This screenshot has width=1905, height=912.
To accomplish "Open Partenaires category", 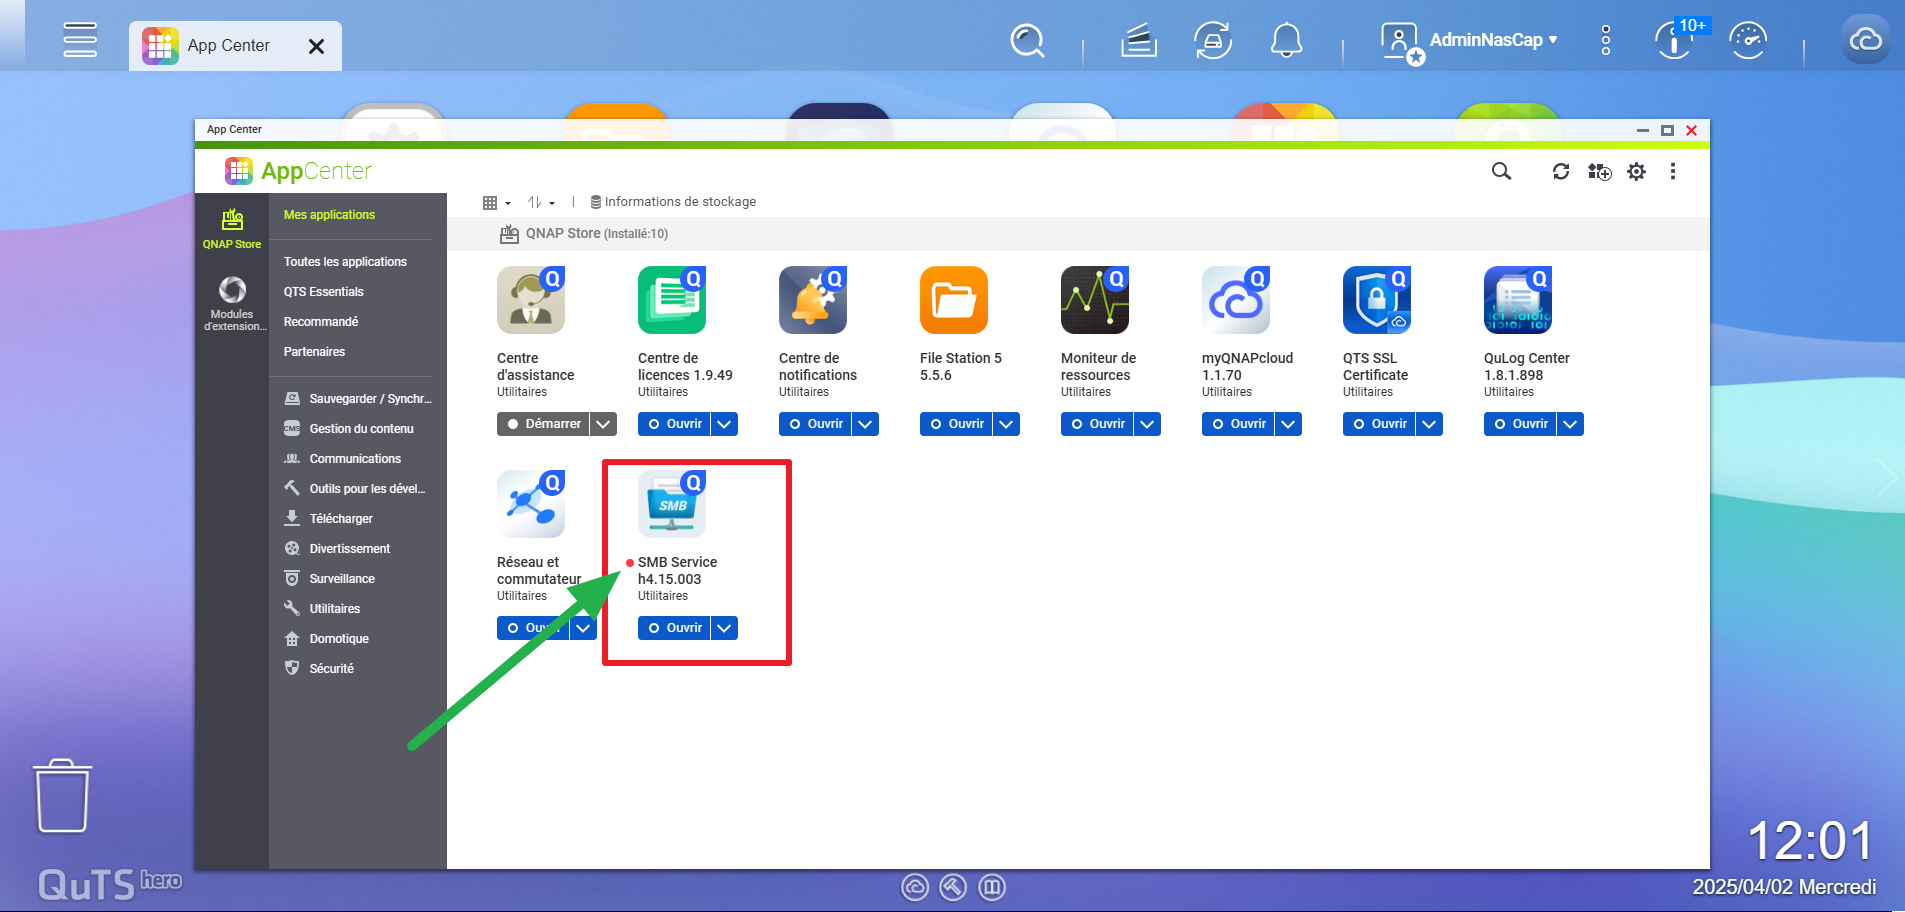I will coord(314,352).
